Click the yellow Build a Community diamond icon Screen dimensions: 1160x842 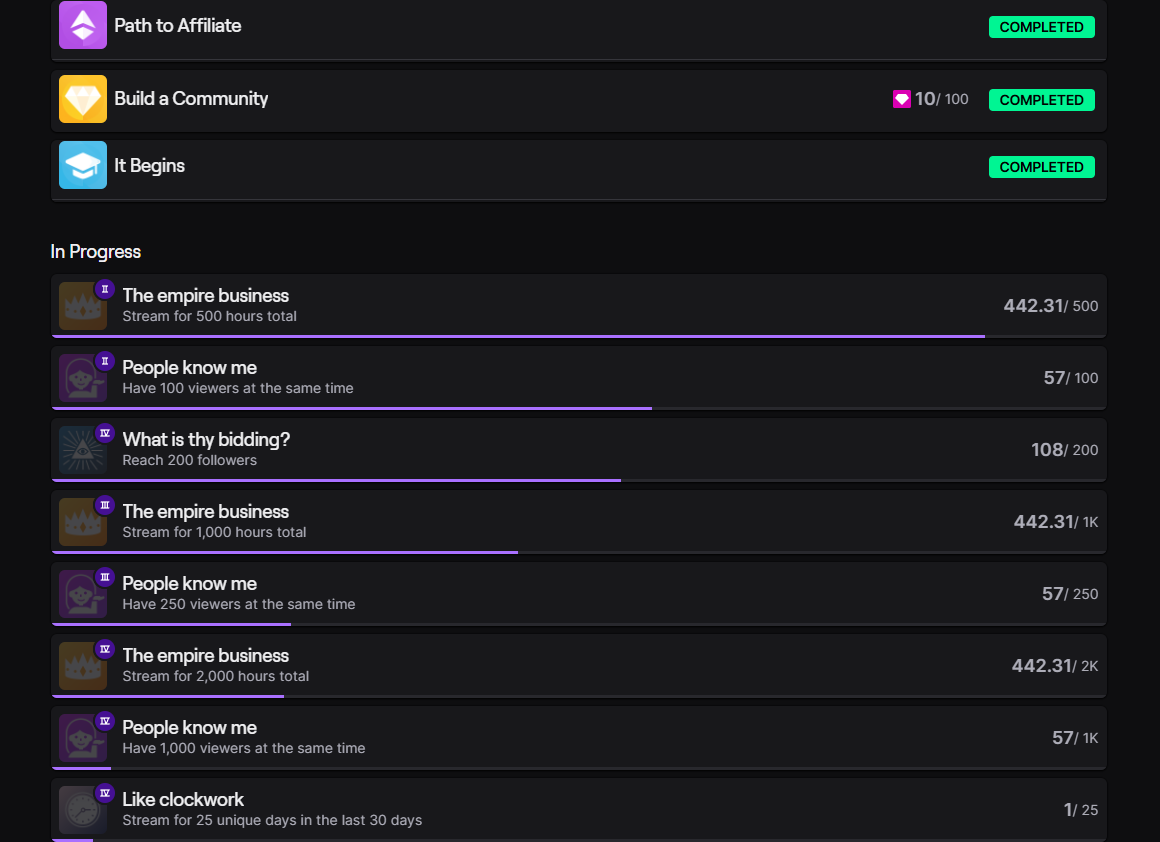(83, 99)
